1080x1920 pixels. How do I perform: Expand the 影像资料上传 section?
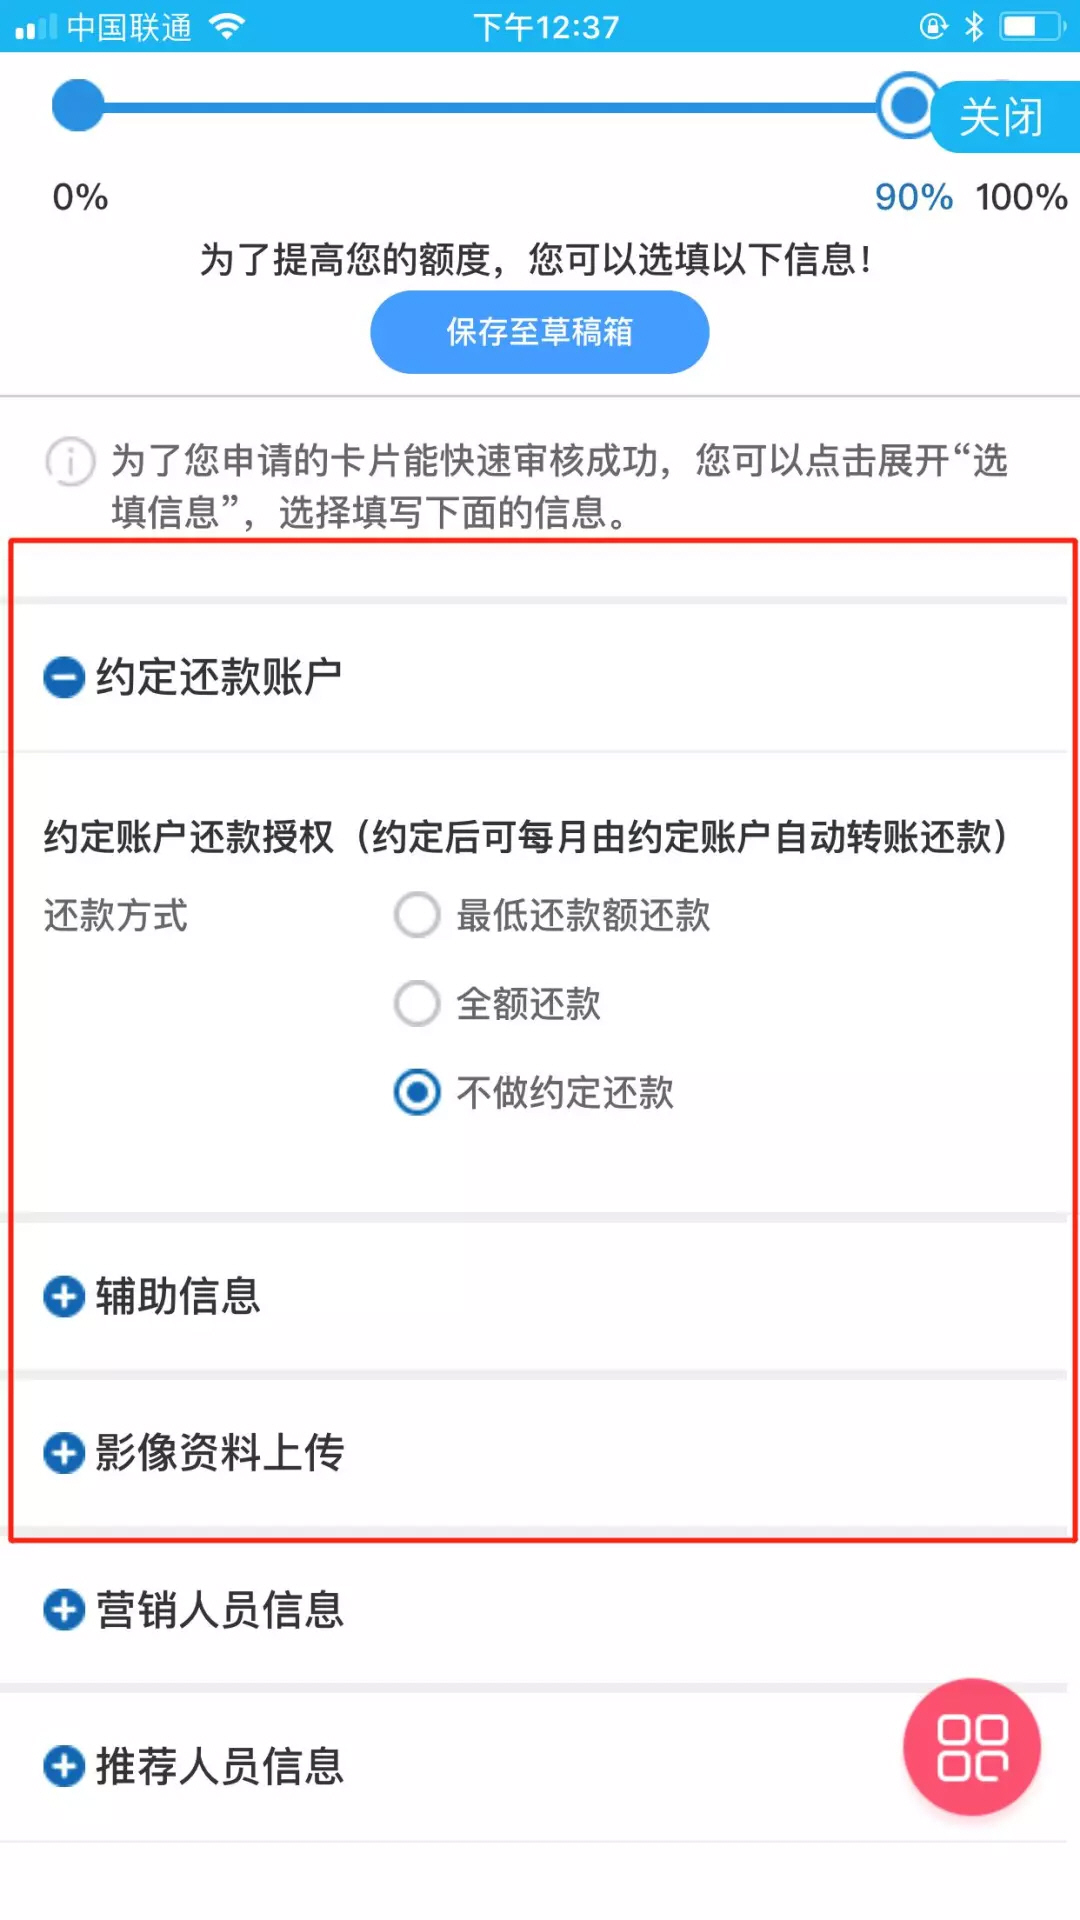[64, 1453]
